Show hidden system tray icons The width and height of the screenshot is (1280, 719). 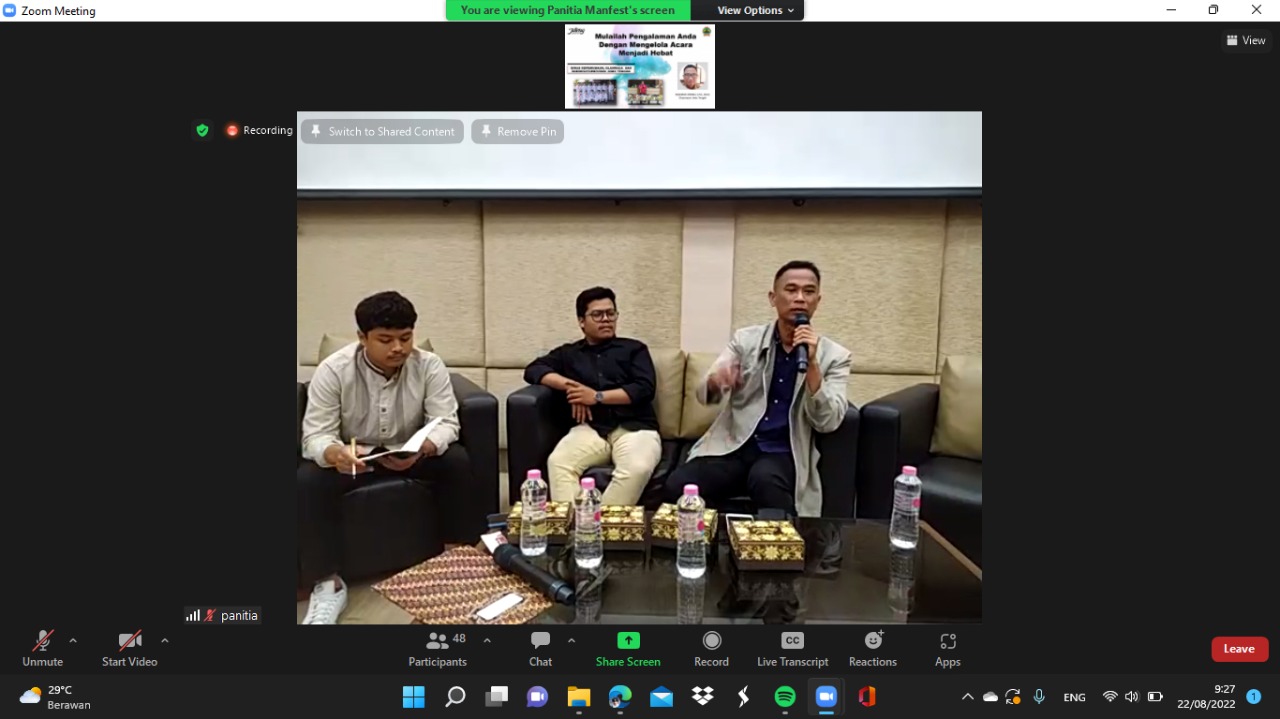(x=967, y=697)
